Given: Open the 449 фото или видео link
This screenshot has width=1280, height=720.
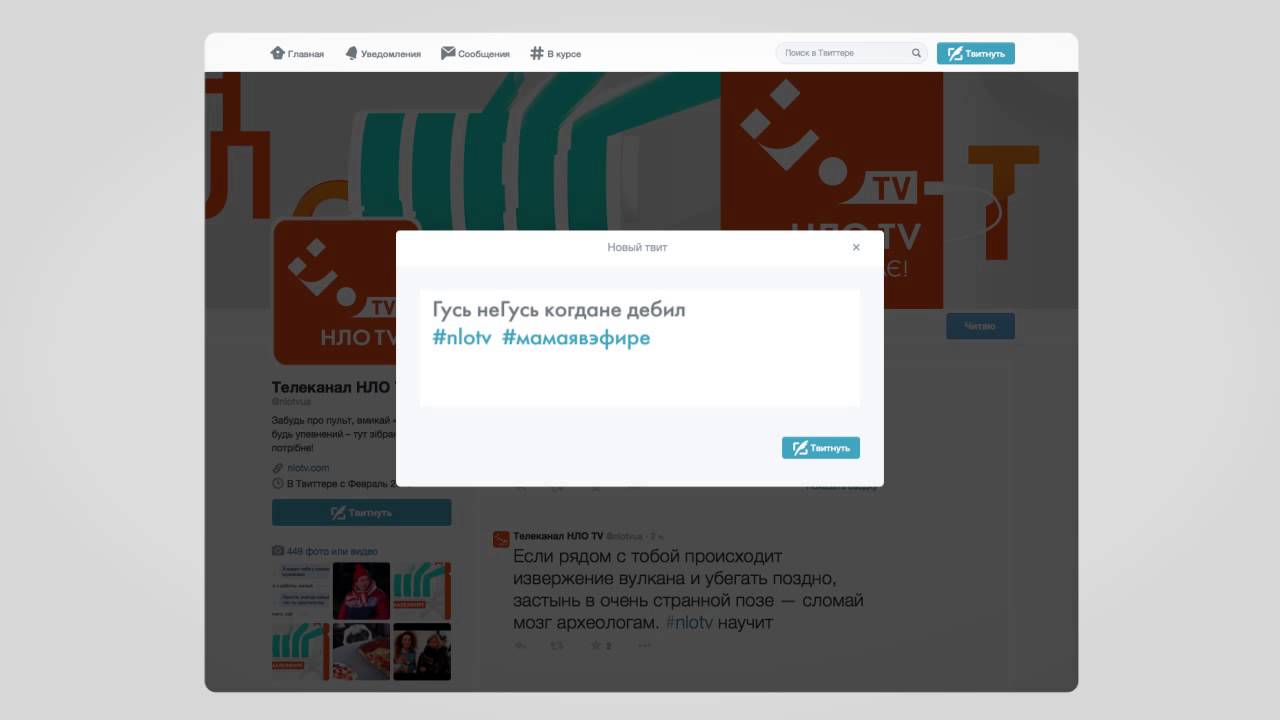Looking at the screenshot, I should 332,551.
